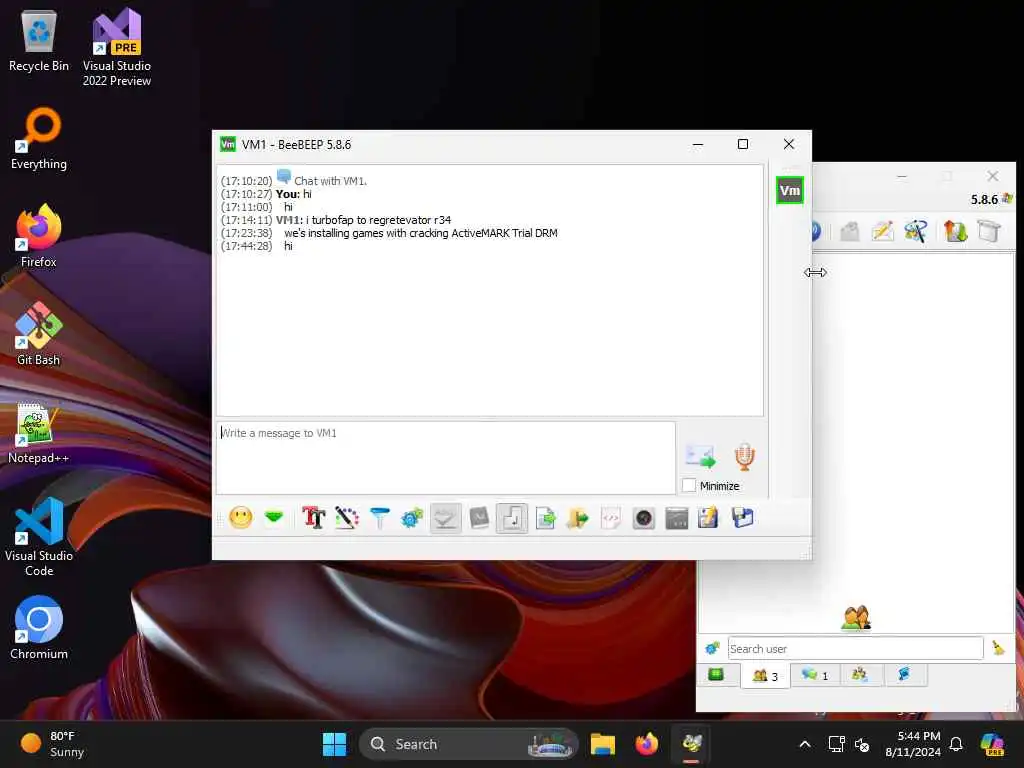Pick font color with the pen-and-dots icon
1024x768 pixels.
[x=347, y=518]
